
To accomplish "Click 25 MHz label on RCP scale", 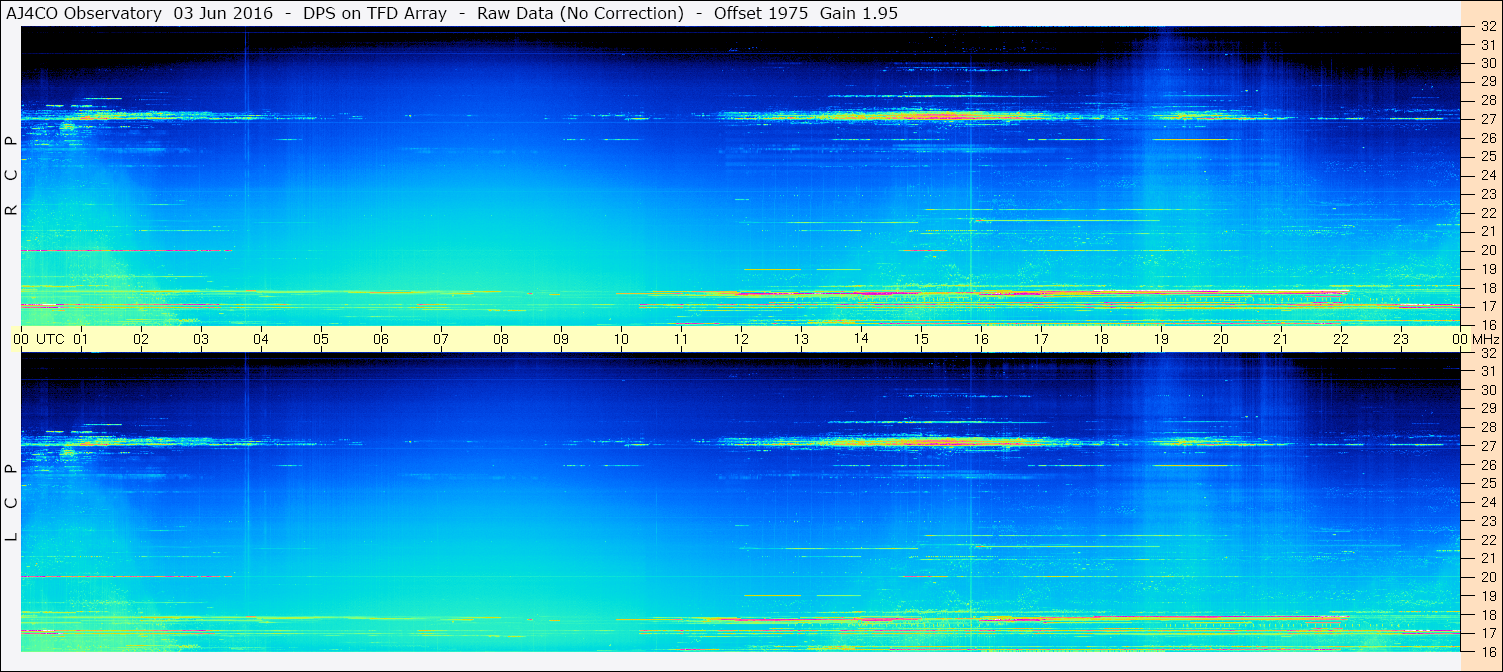I will pos(1487,156).
